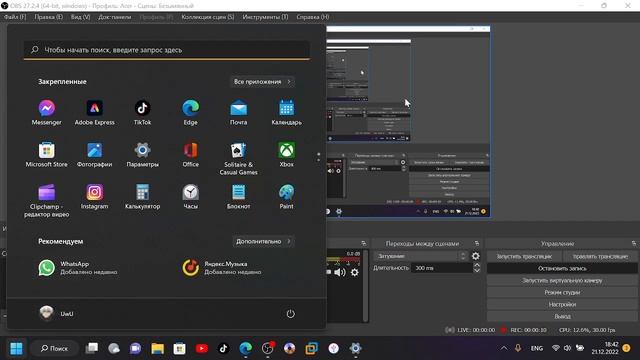The image size is (640, 360).
Task: Open the Правка menu in OBS
Action: 49,17
